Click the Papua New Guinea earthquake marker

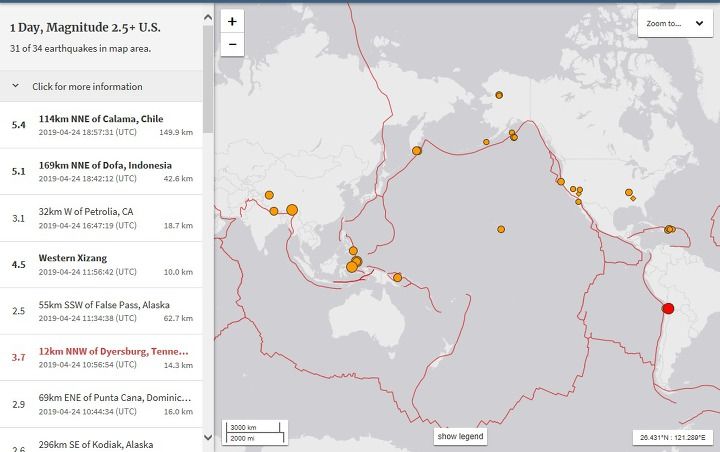coord(398,277)
